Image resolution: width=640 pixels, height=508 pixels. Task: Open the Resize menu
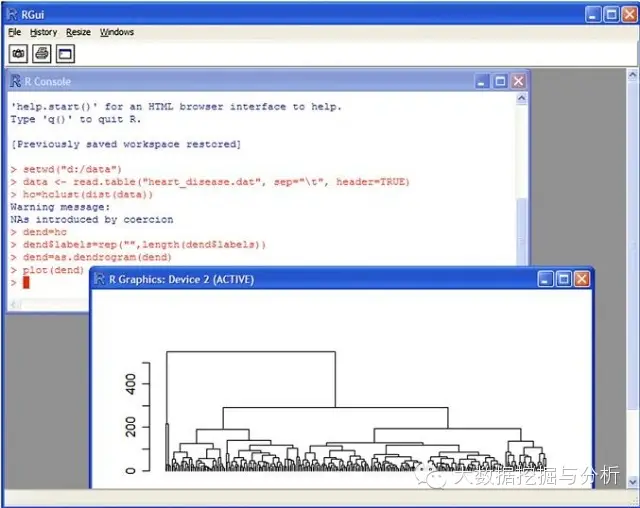click(x=78, y=32)
